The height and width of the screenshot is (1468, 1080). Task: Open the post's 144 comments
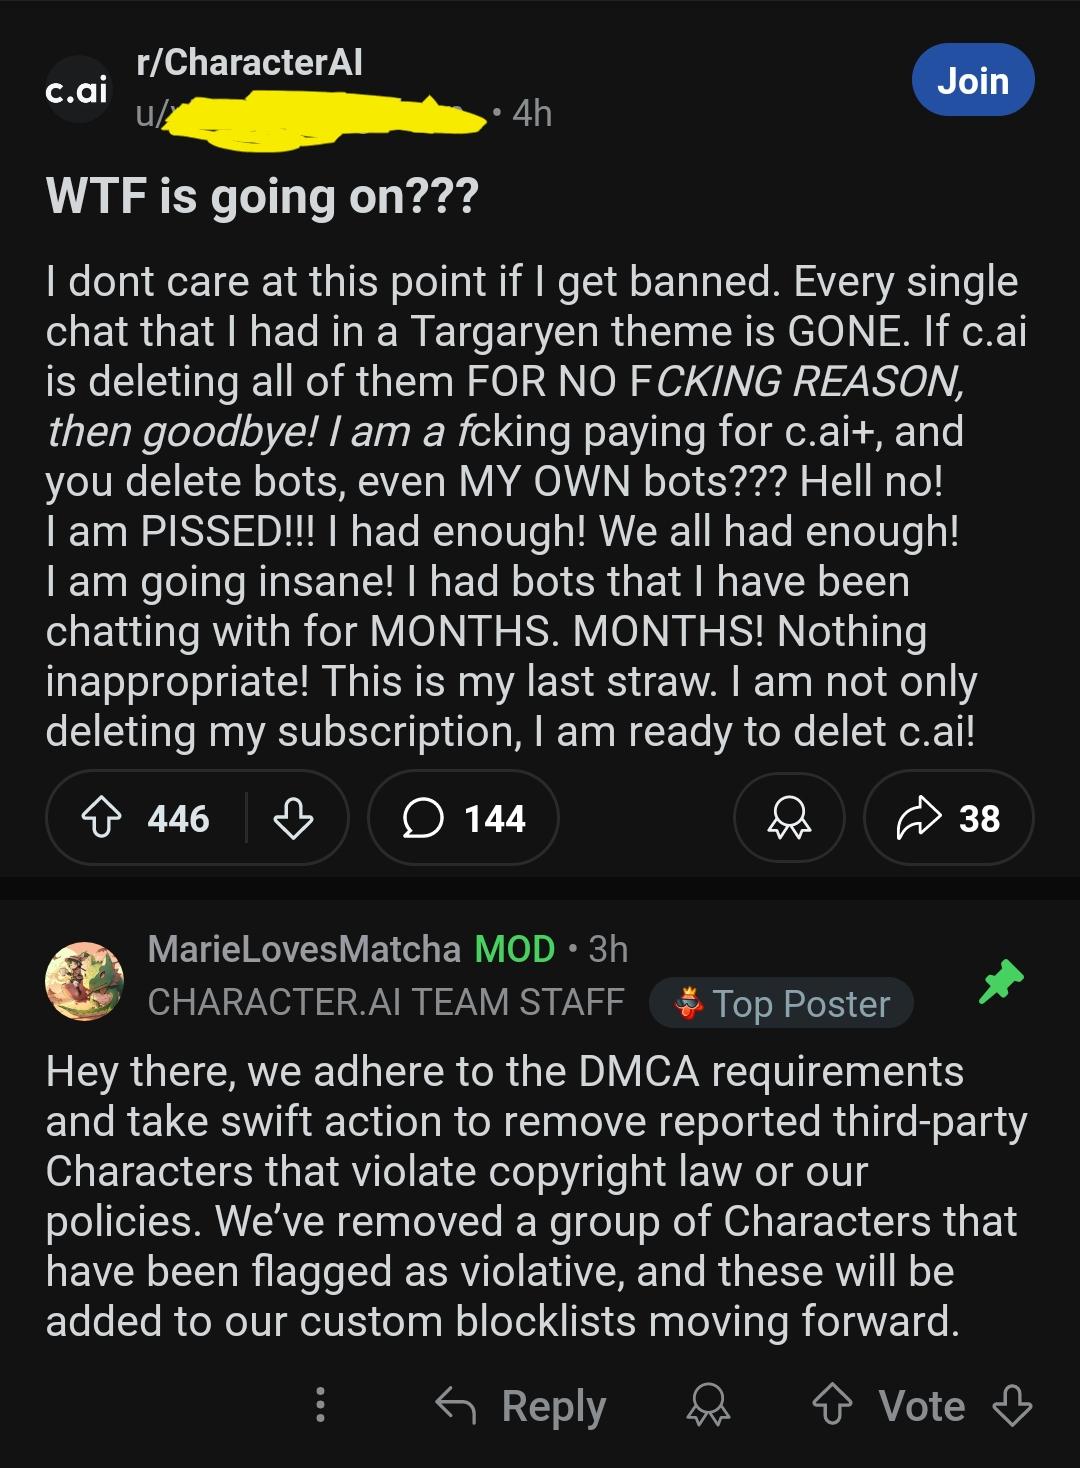click(463, 819)
